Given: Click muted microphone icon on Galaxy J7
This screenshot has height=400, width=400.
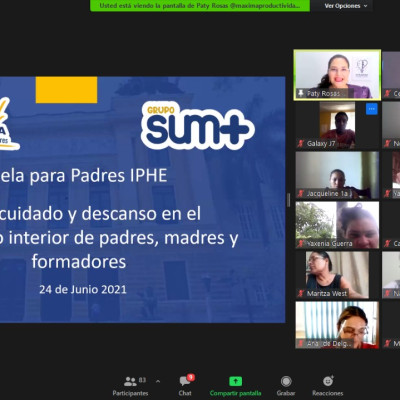Looking at the screenshot, I should (301, 143).
